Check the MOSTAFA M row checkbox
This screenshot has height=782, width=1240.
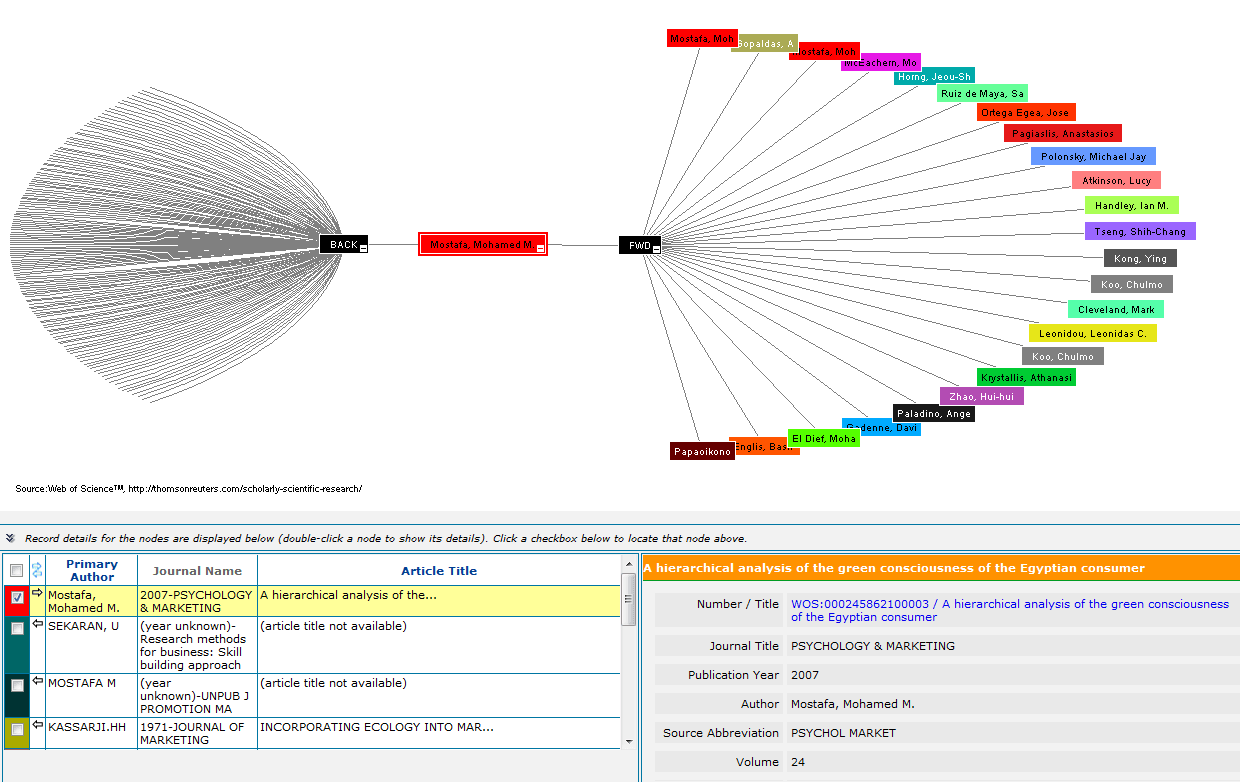pos(17,685)
